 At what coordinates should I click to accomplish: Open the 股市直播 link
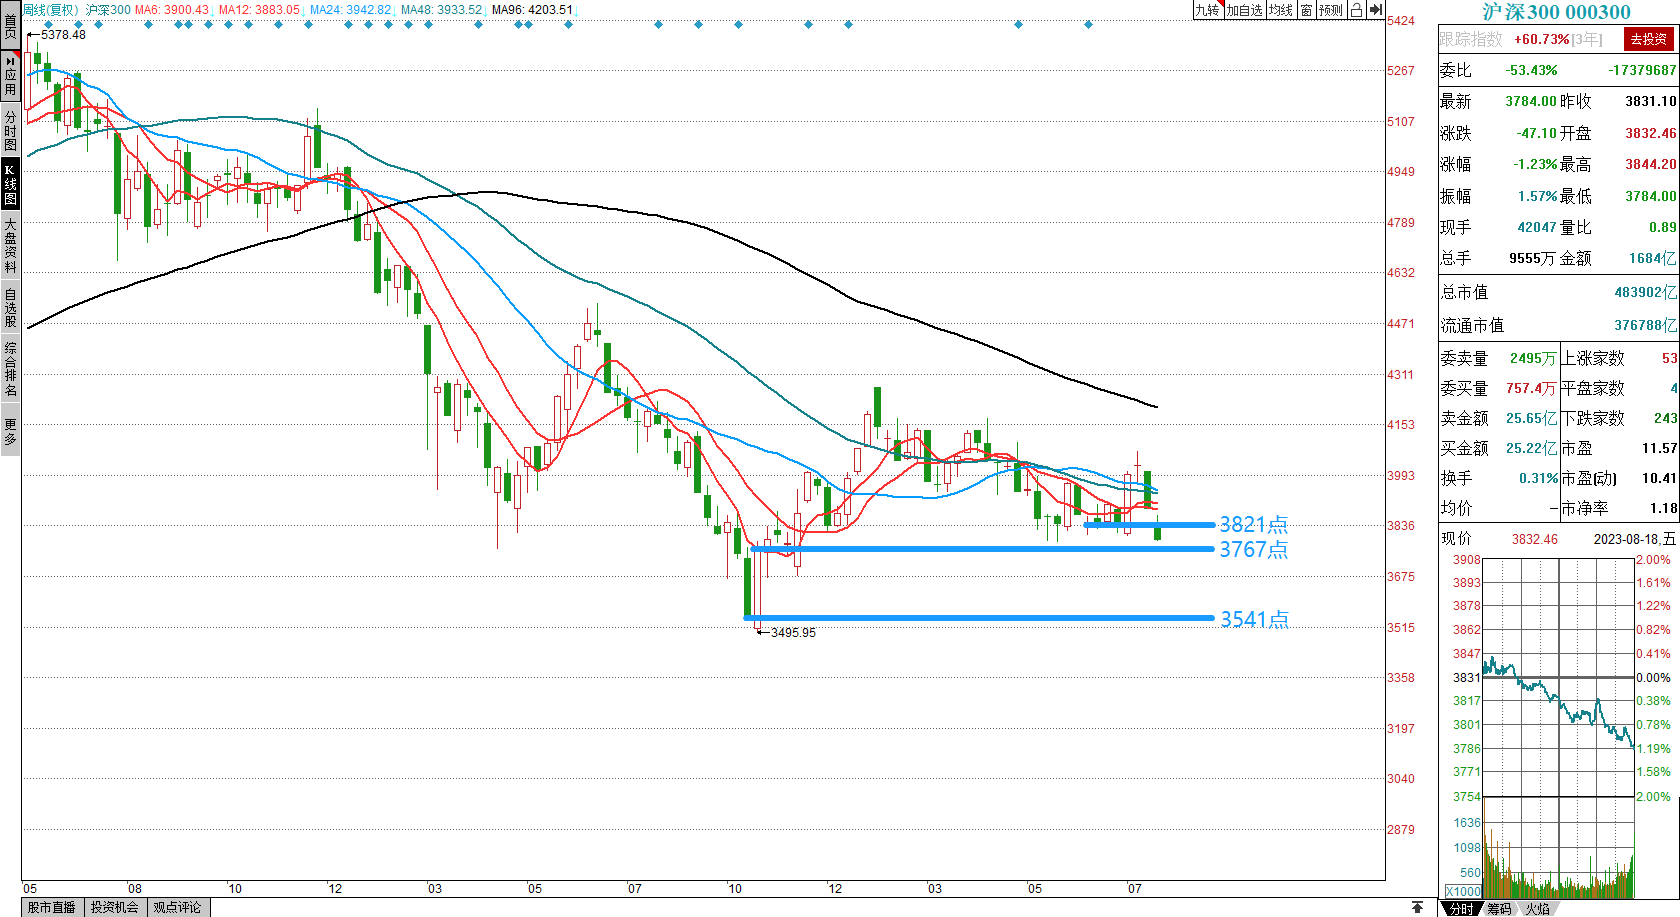(52, 907)
